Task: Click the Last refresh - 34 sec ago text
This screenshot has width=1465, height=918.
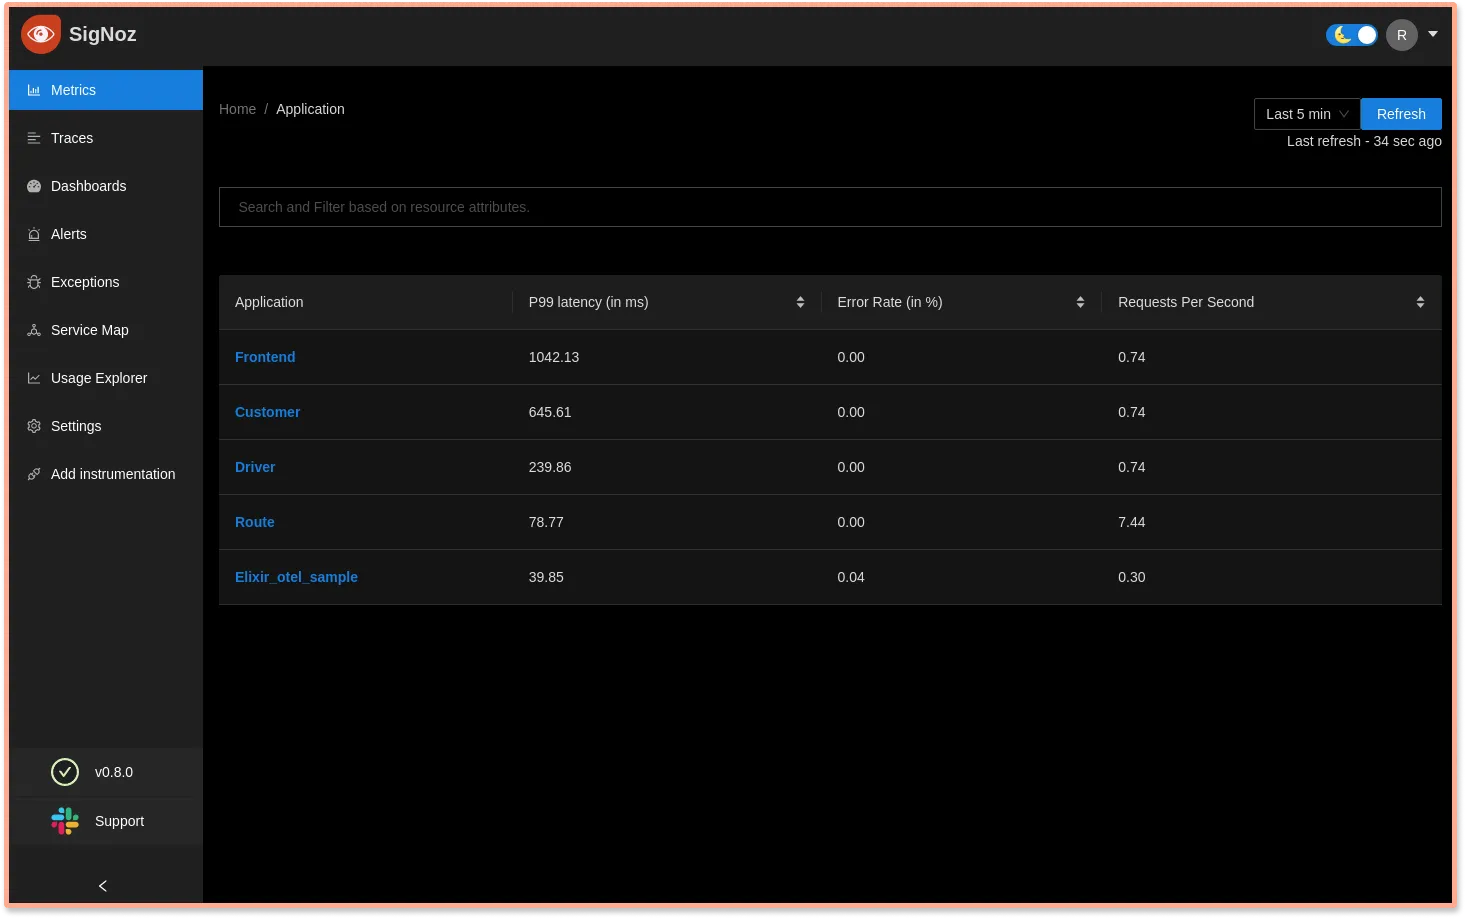Action: coord(1364,141)
